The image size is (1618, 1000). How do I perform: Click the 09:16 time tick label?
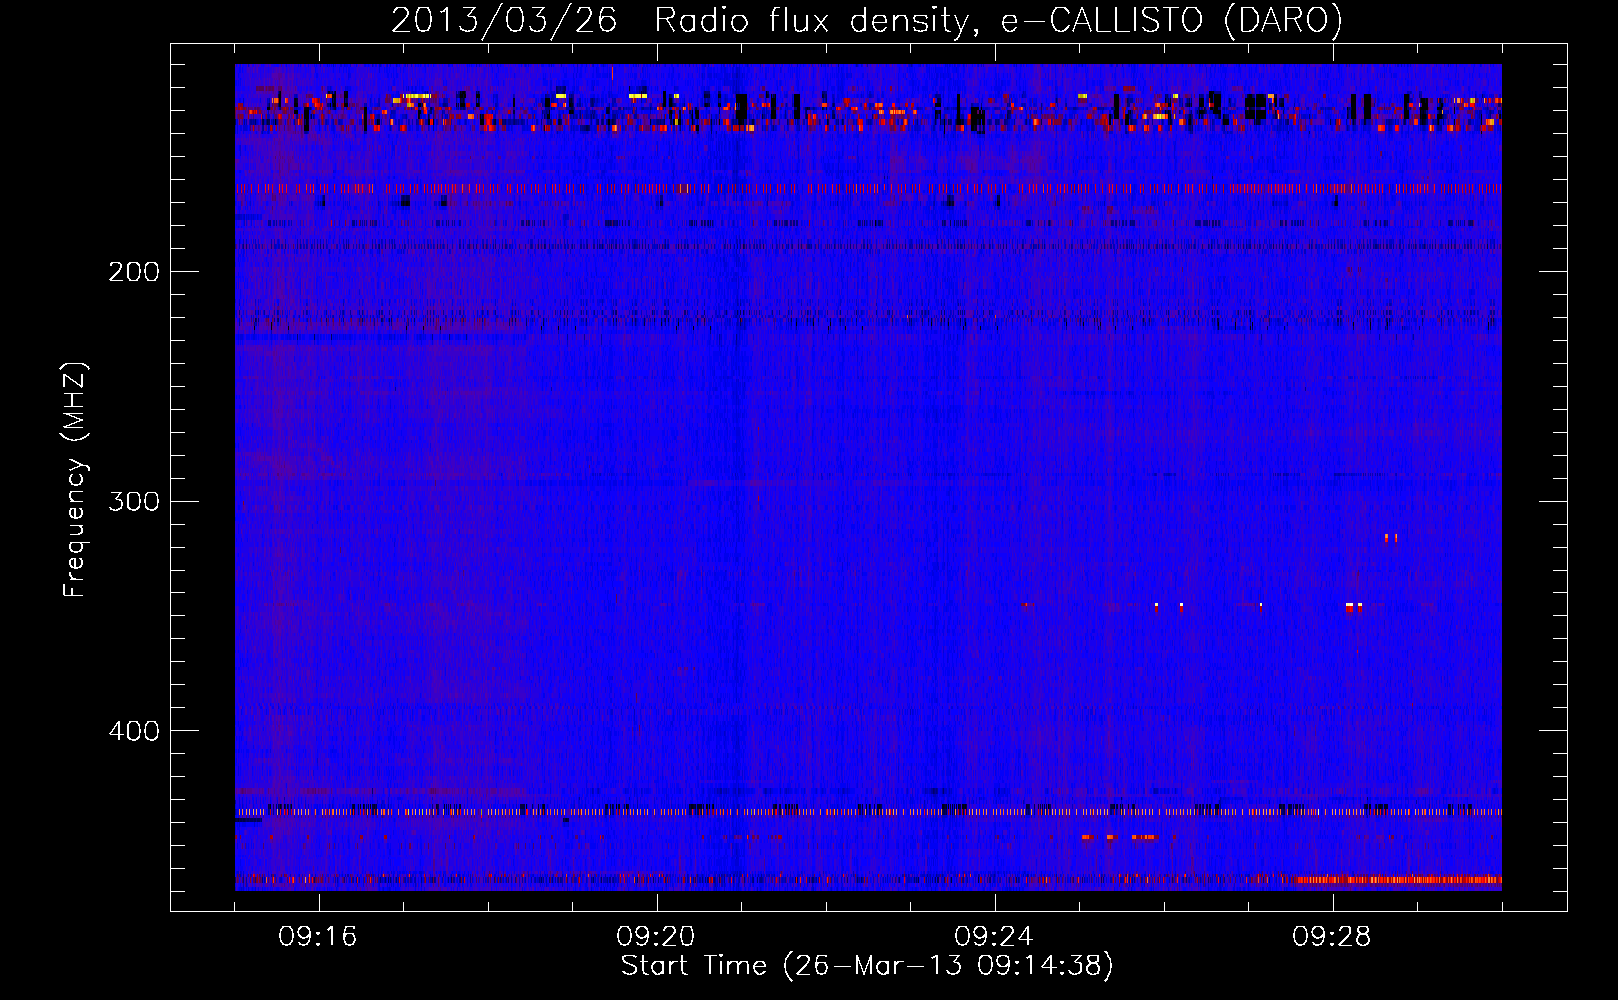point(318,937)
